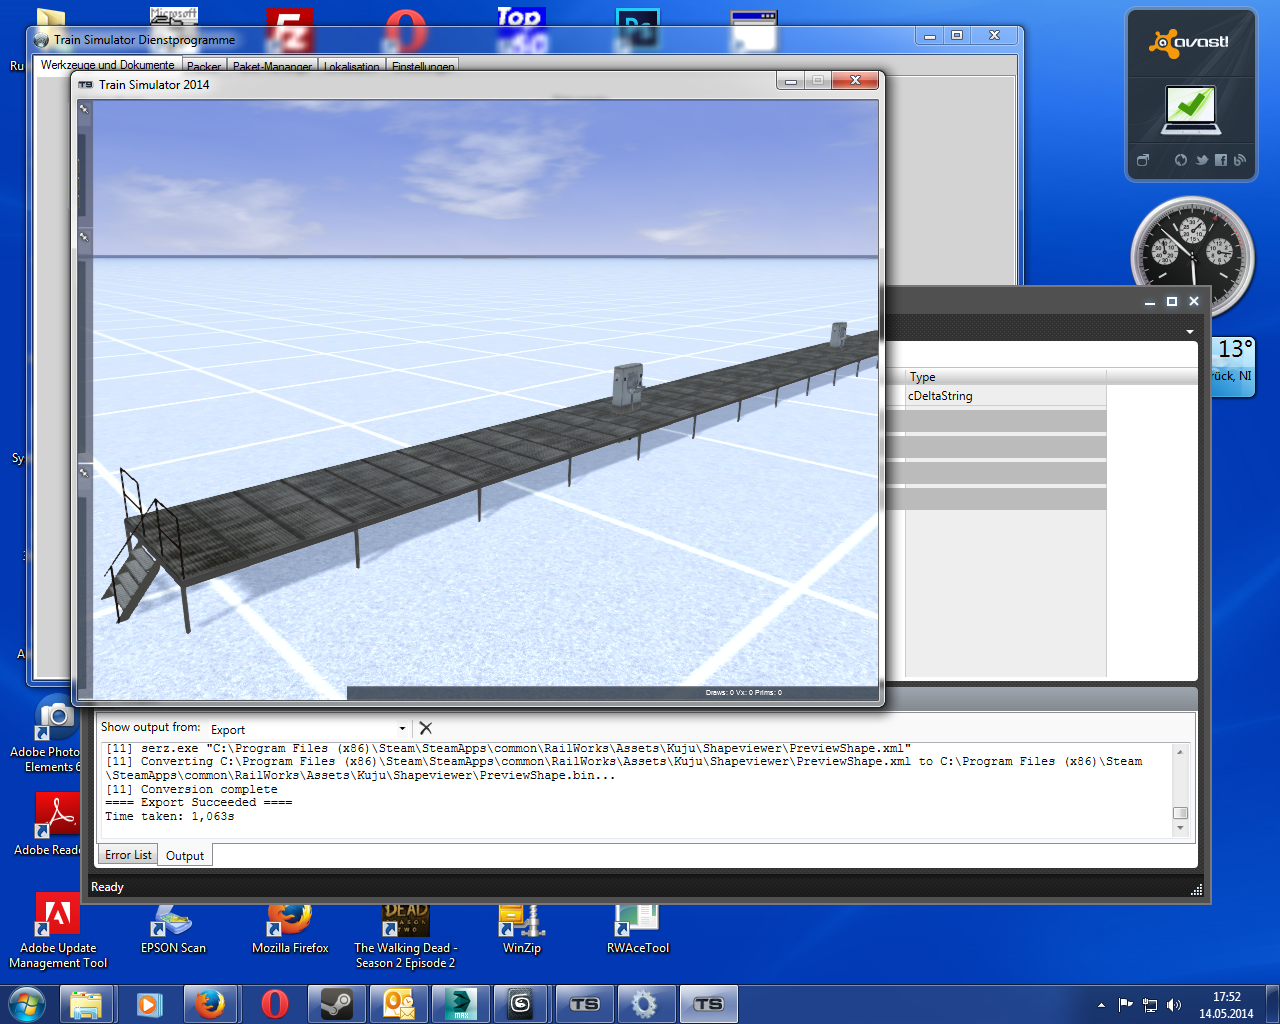Open the Windows Start menu
Screen dimensions: 1280x1024
pyautogui.click(x=26, y=1004)
